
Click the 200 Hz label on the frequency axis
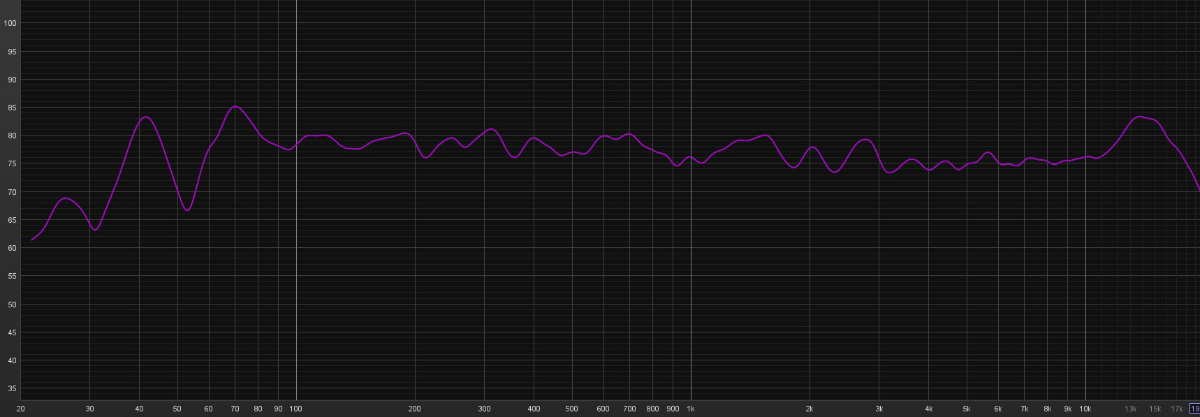pos(414,409)
